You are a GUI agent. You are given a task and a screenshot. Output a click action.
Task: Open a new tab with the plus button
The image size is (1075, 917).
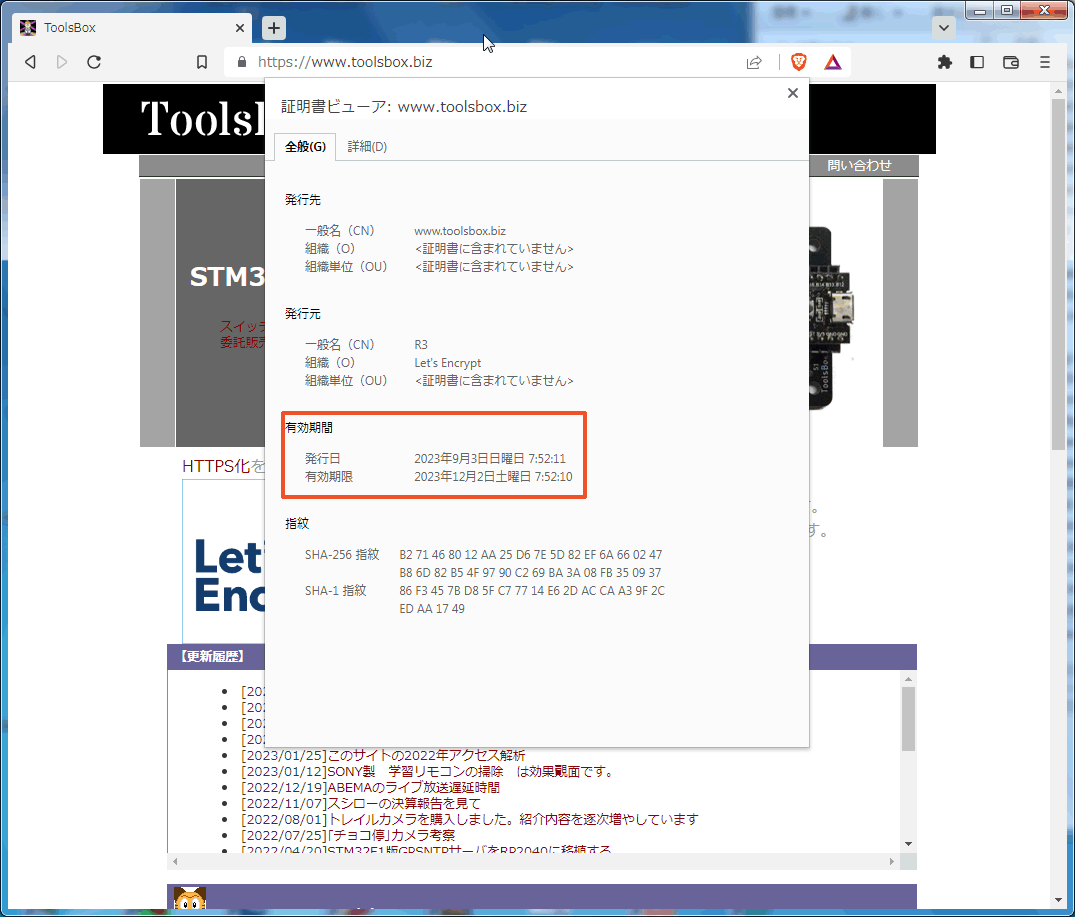tap(274, 27)
